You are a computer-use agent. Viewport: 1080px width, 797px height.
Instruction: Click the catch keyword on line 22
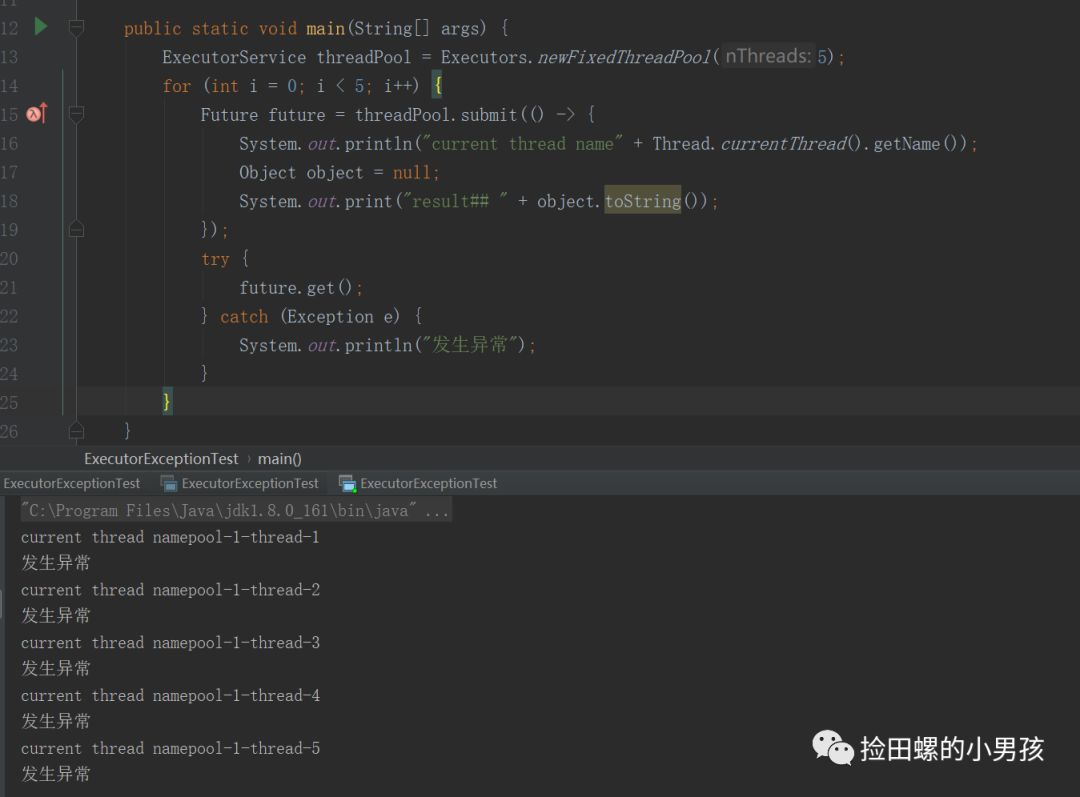pos(244,317)
